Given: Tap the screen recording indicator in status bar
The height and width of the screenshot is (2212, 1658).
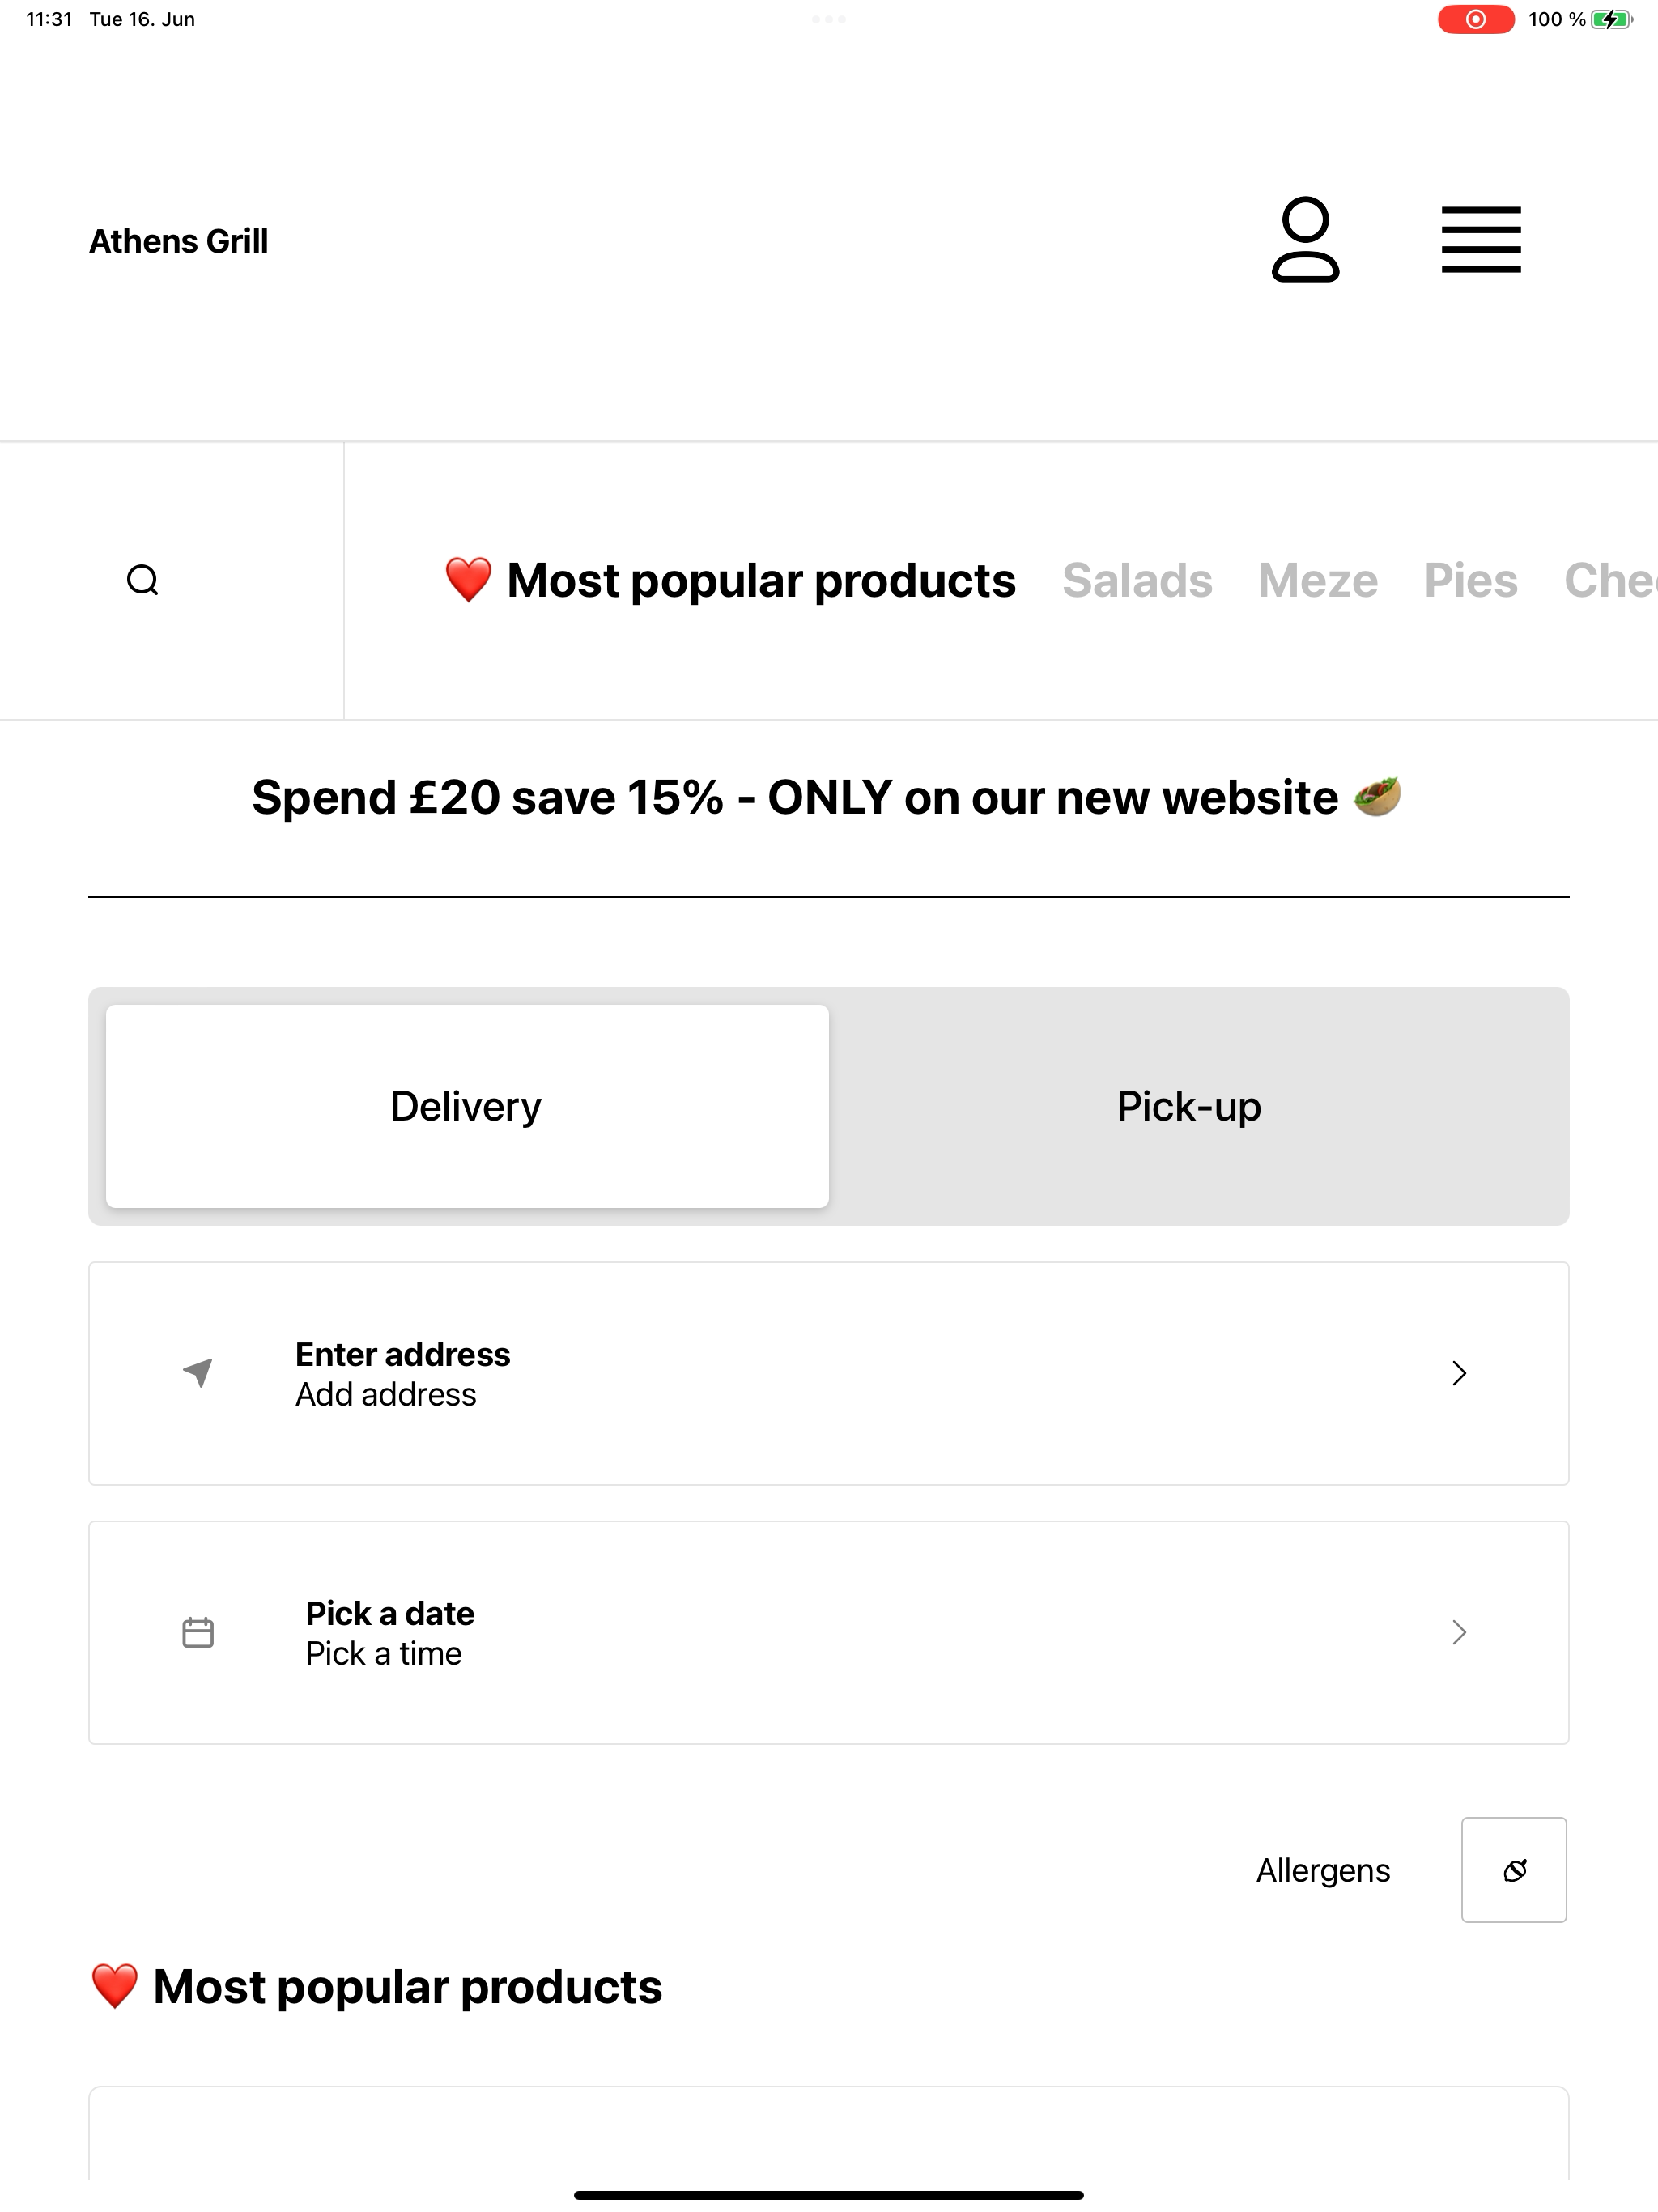Looking at the screenshot, I should [1476, 19].
